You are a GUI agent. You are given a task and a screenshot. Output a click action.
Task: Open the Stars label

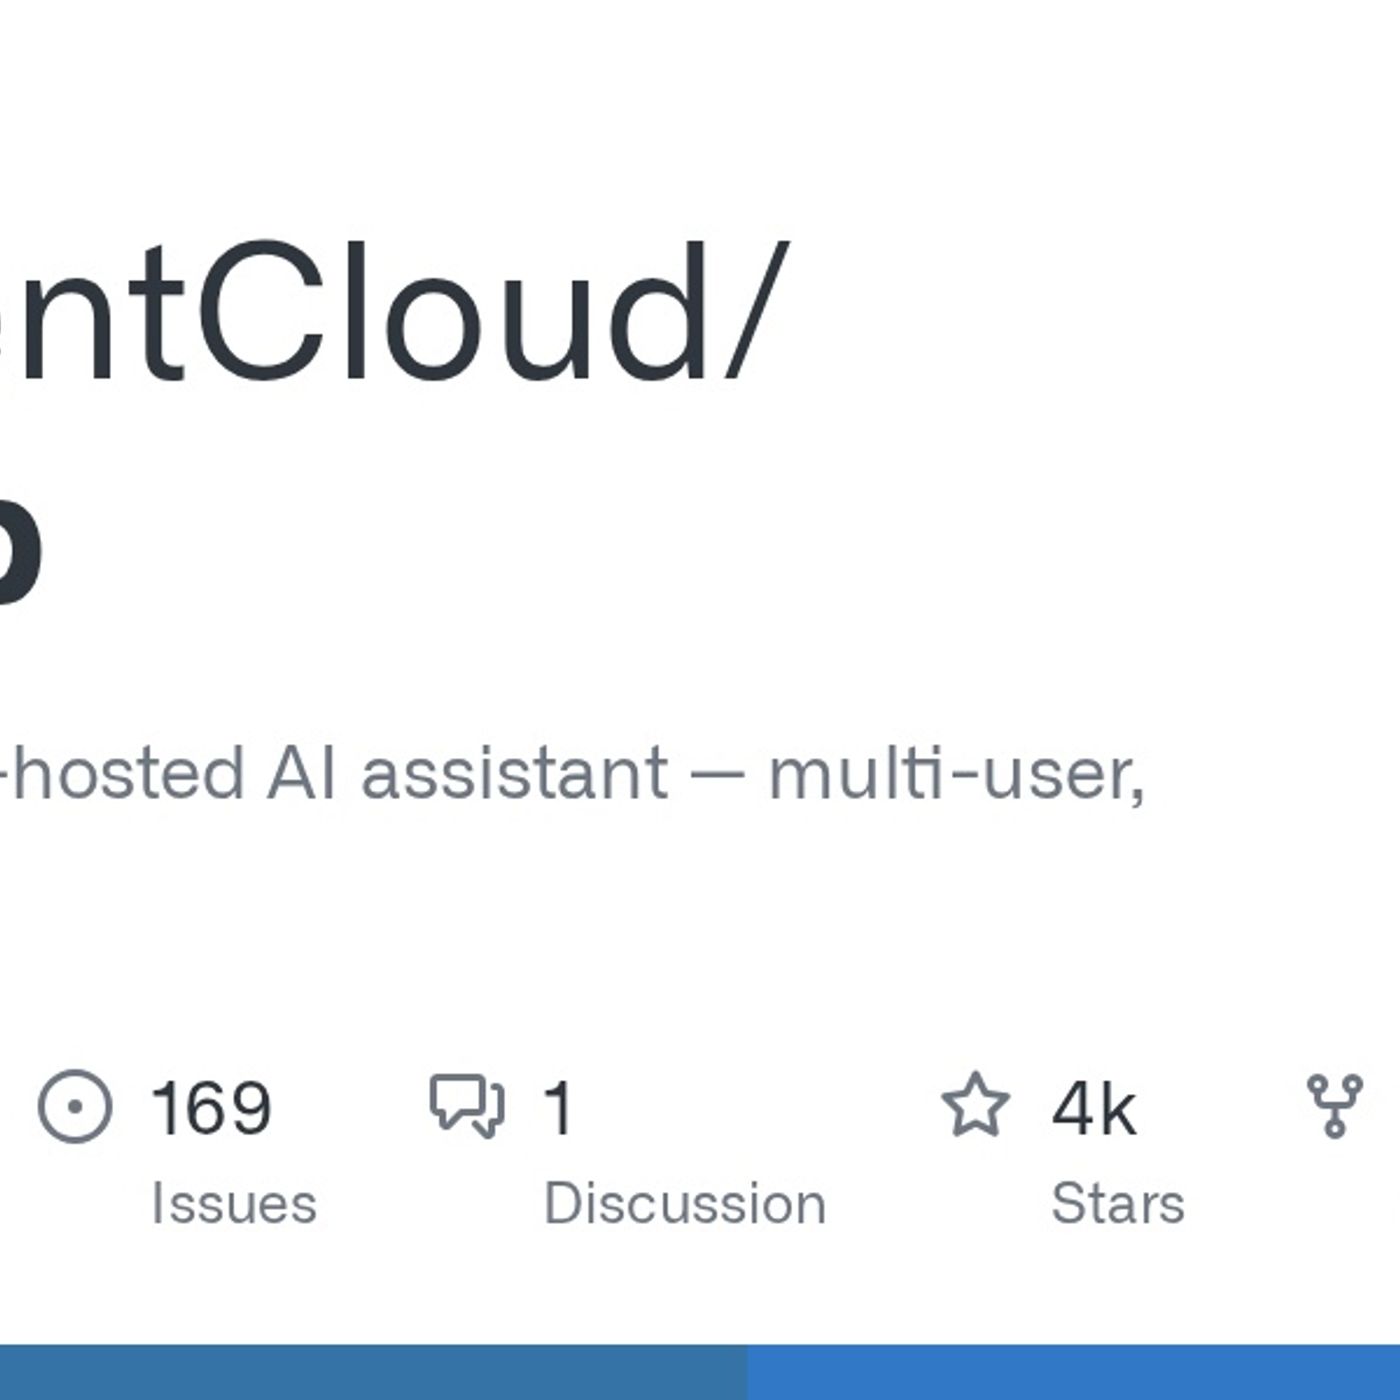coord(1118,1203)
